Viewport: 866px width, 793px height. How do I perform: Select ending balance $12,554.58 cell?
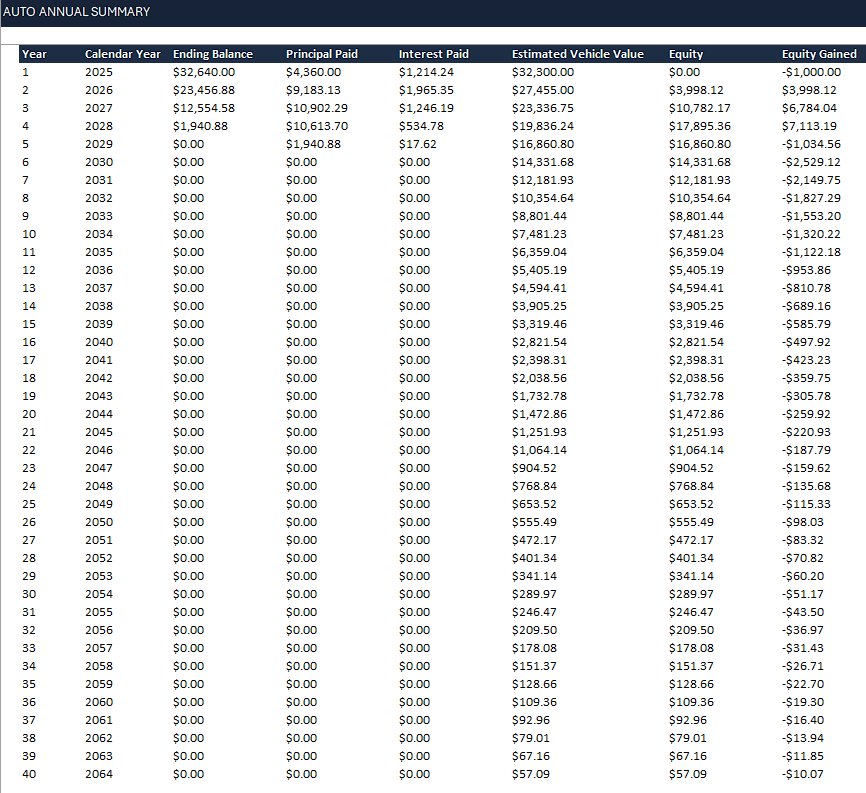click(x=204, y=108)
